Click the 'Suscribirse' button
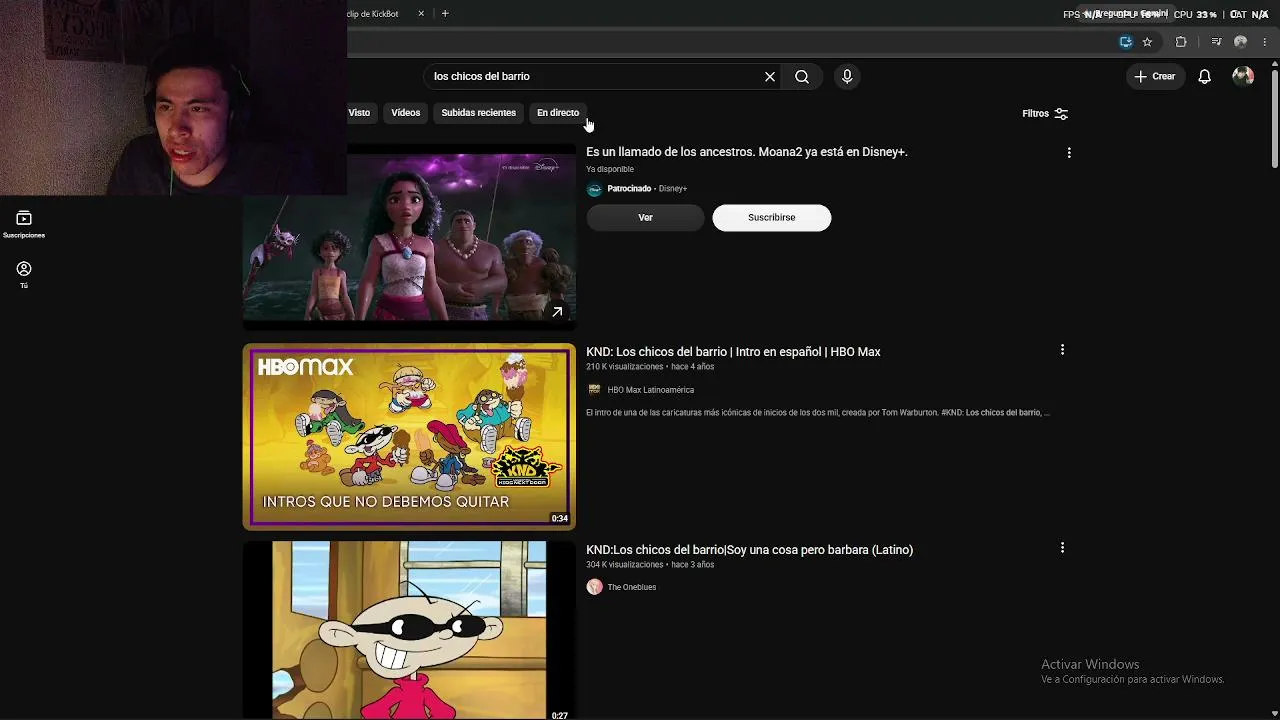The height and width of the screenshot is (720, 1280). point(772,218)
